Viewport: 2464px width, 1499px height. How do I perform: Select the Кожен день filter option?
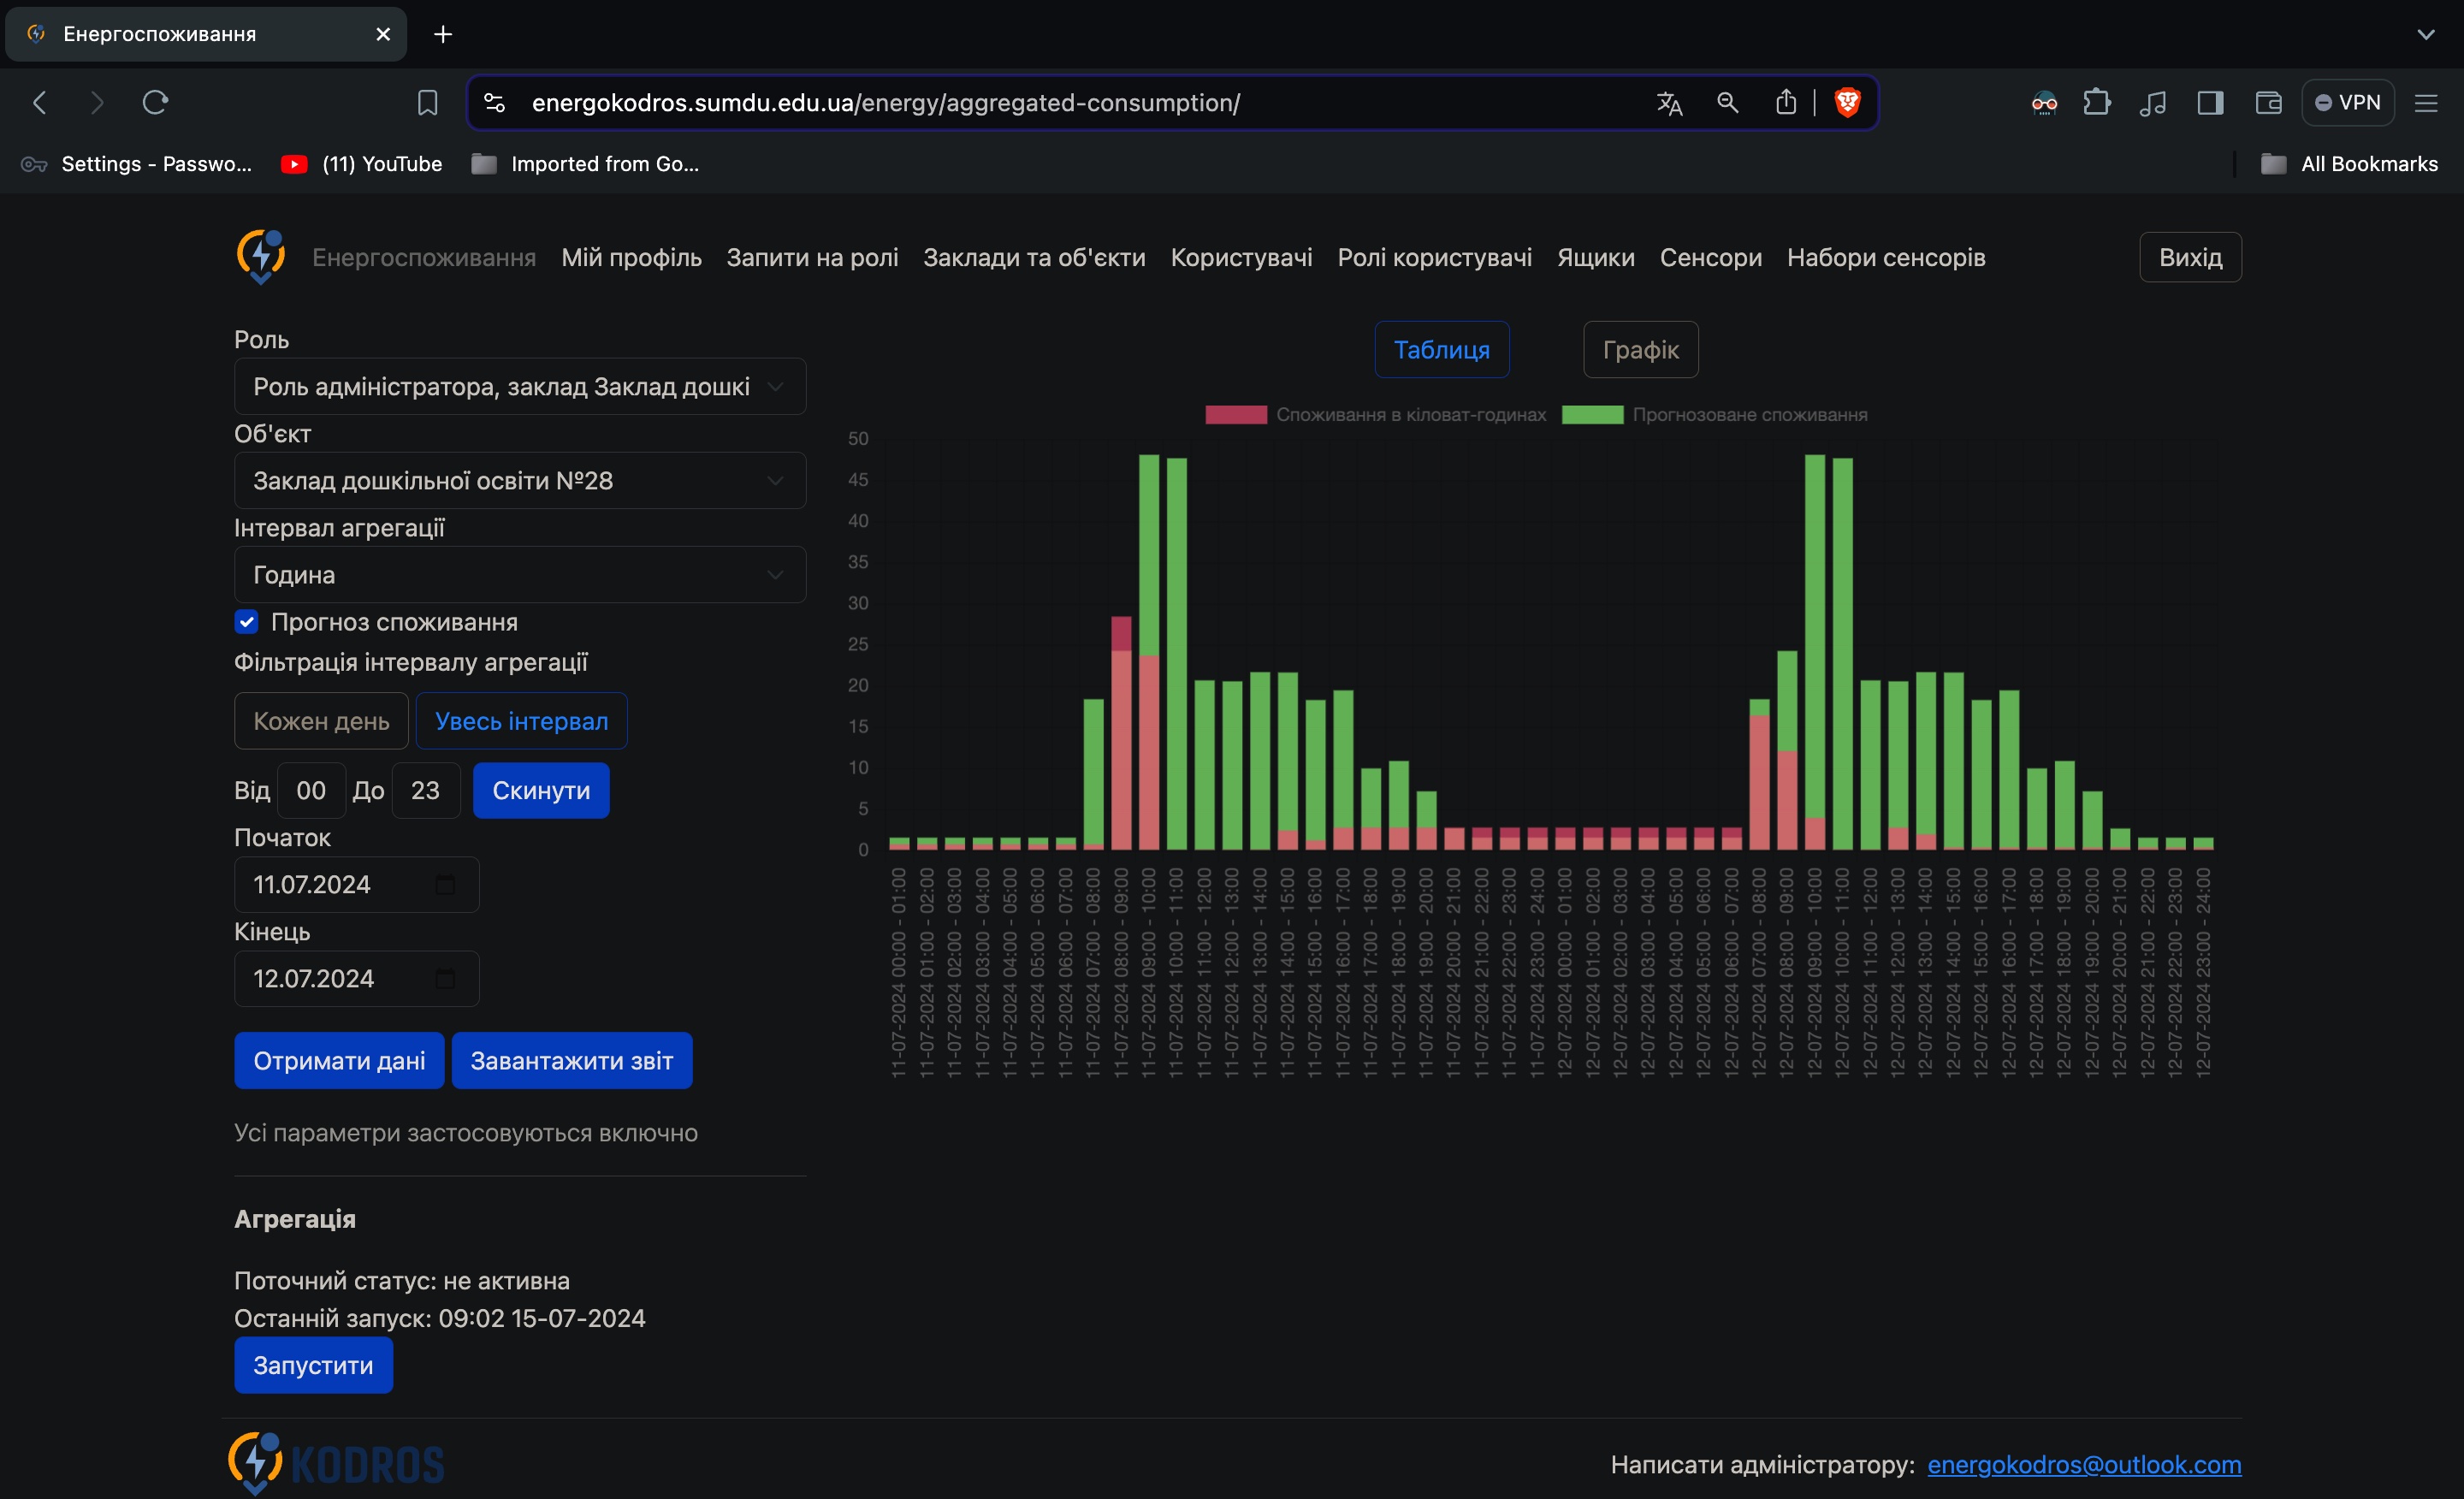click(321, 720)
